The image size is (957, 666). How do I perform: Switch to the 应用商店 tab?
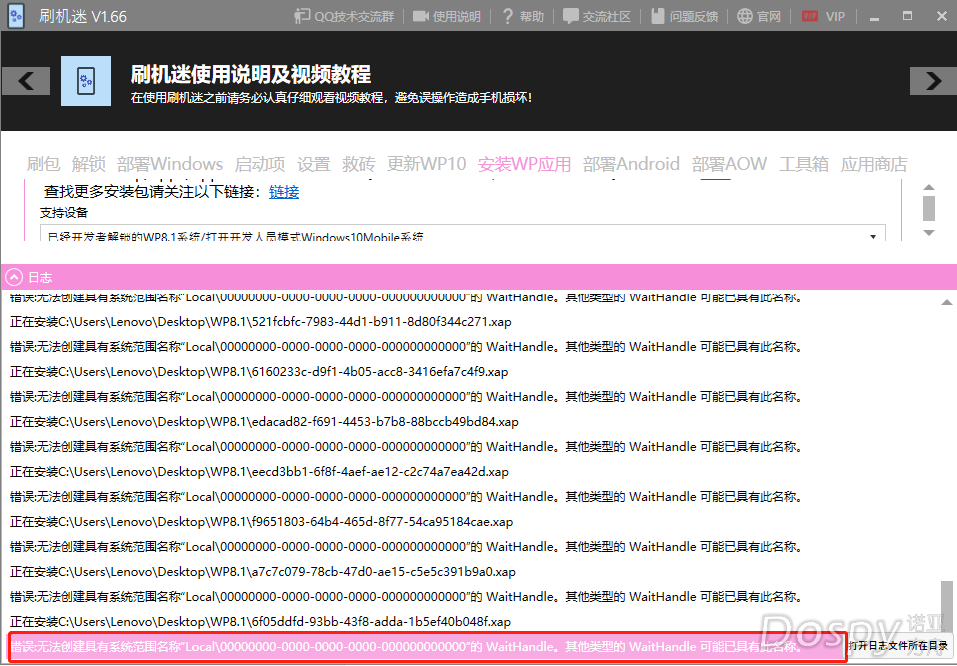[x=874, y=164]
